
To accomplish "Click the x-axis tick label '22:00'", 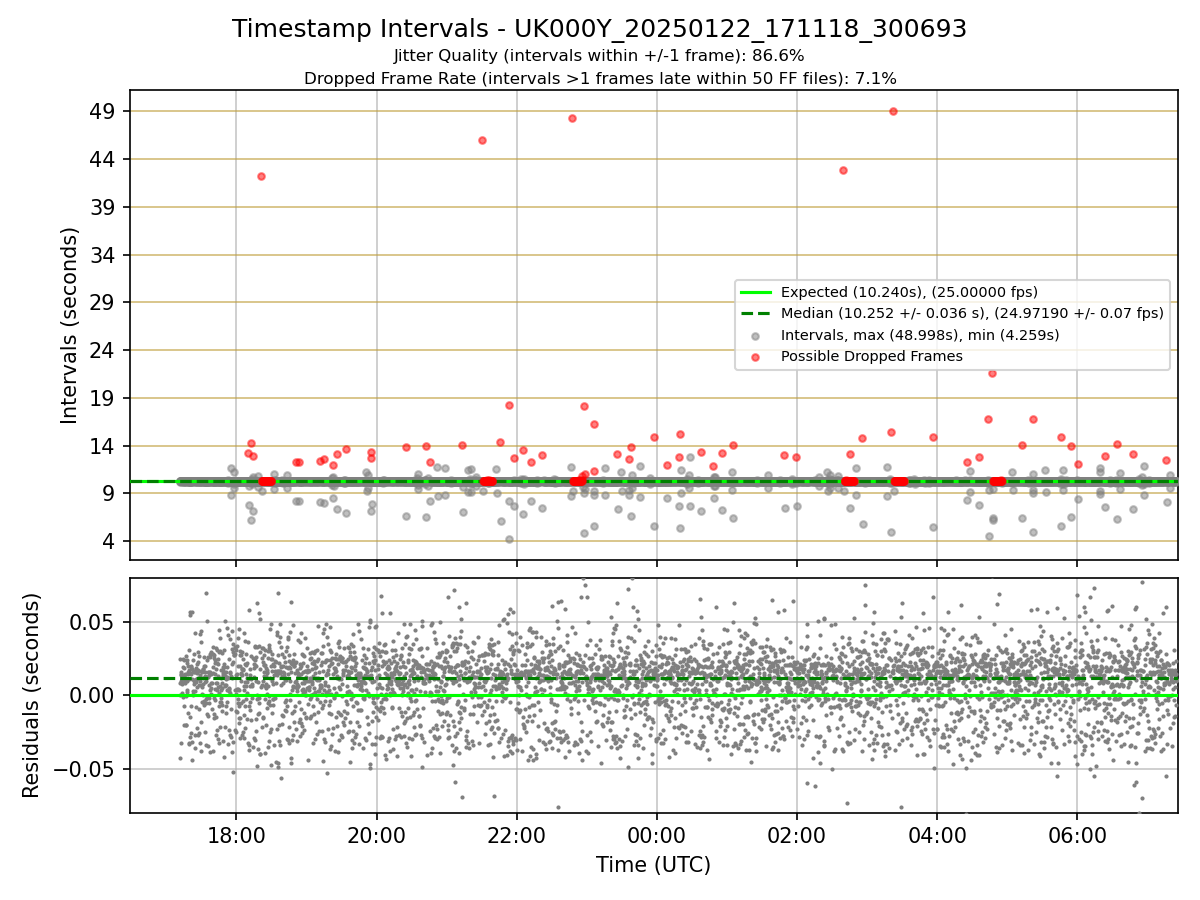I will point(516,835).
